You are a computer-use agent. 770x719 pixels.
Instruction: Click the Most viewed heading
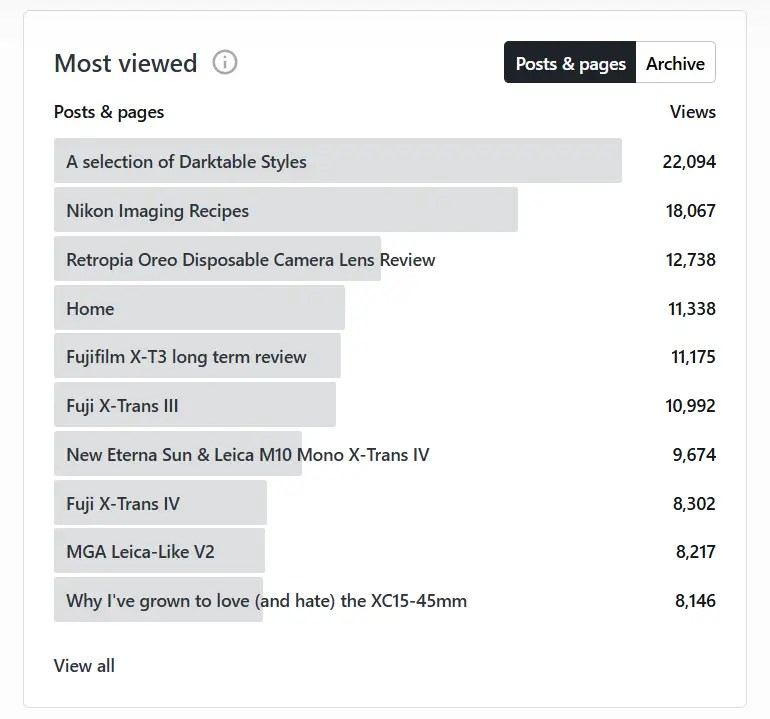tap(125, 63)
